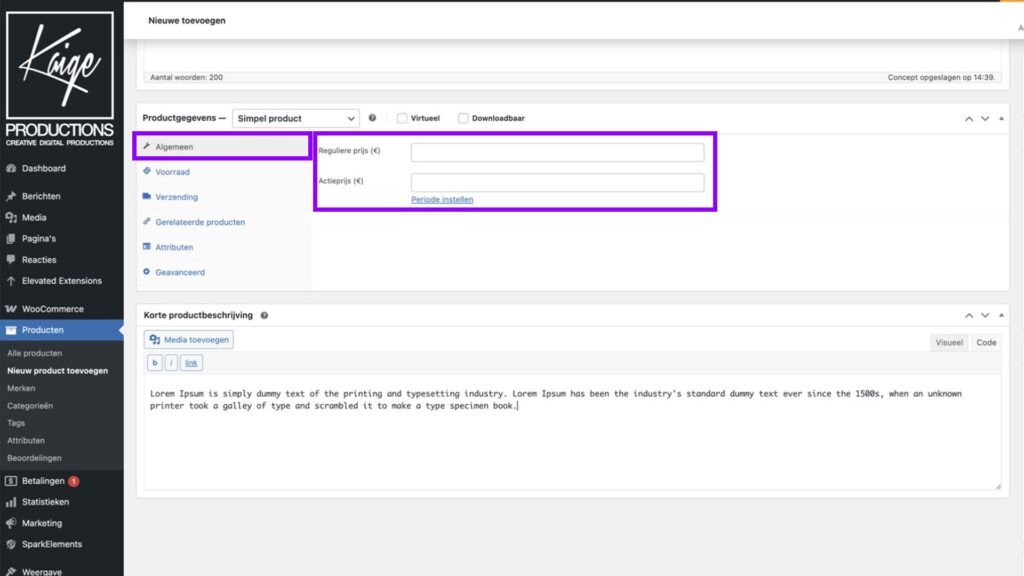Collapse the Korte productbeschrijving panel
The width and height of the screenshot is (1024, 576).
point(1001,314)
